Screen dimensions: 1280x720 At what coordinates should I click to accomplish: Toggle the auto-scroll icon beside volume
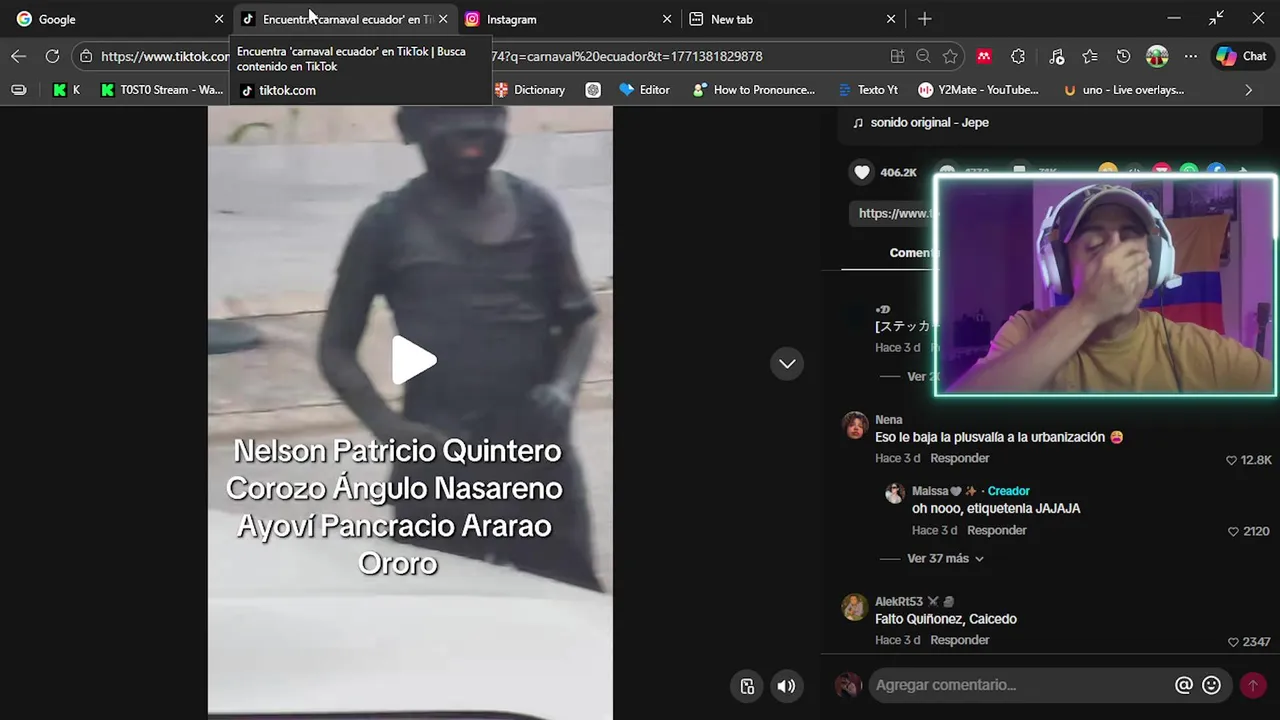click(747, 686)
